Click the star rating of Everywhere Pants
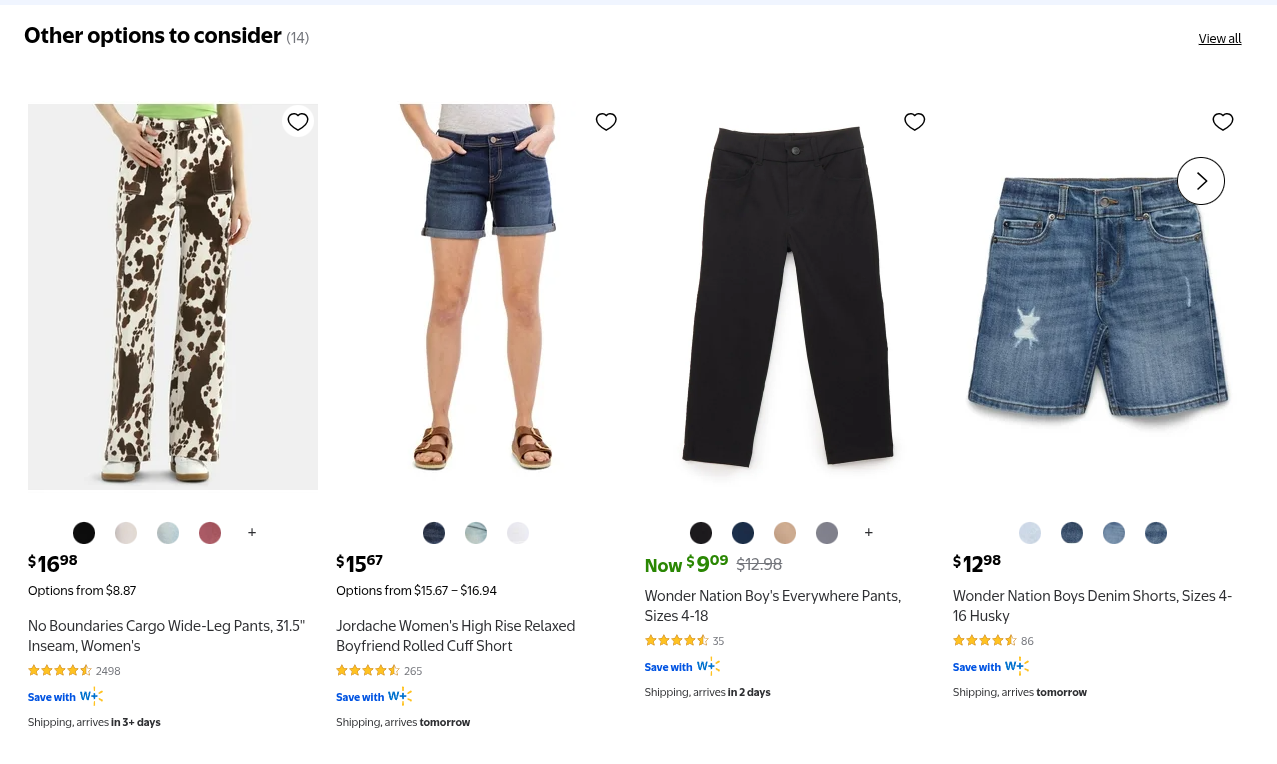 (x=674, y=639)
